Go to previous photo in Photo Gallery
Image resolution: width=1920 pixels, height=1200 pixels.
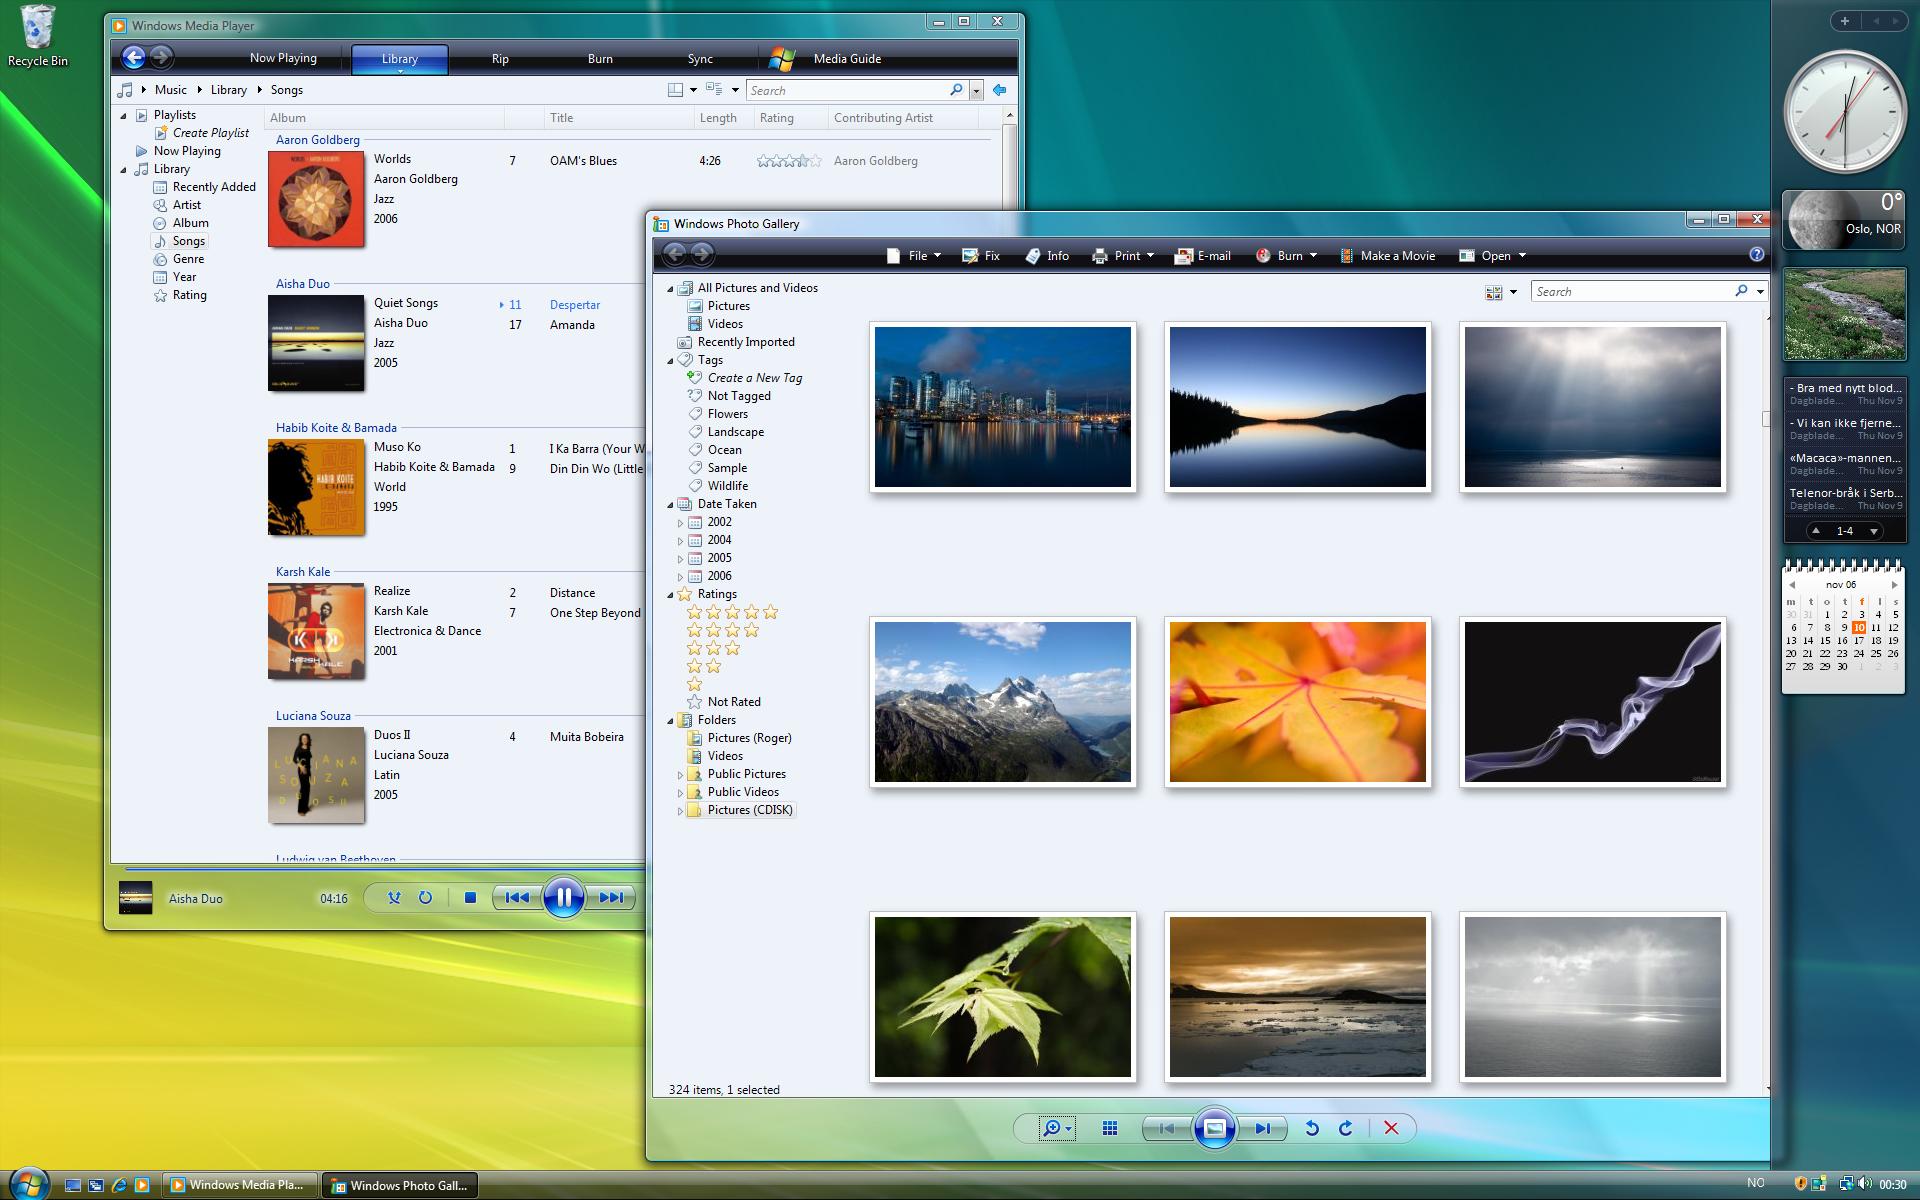pos(1167,1129)
